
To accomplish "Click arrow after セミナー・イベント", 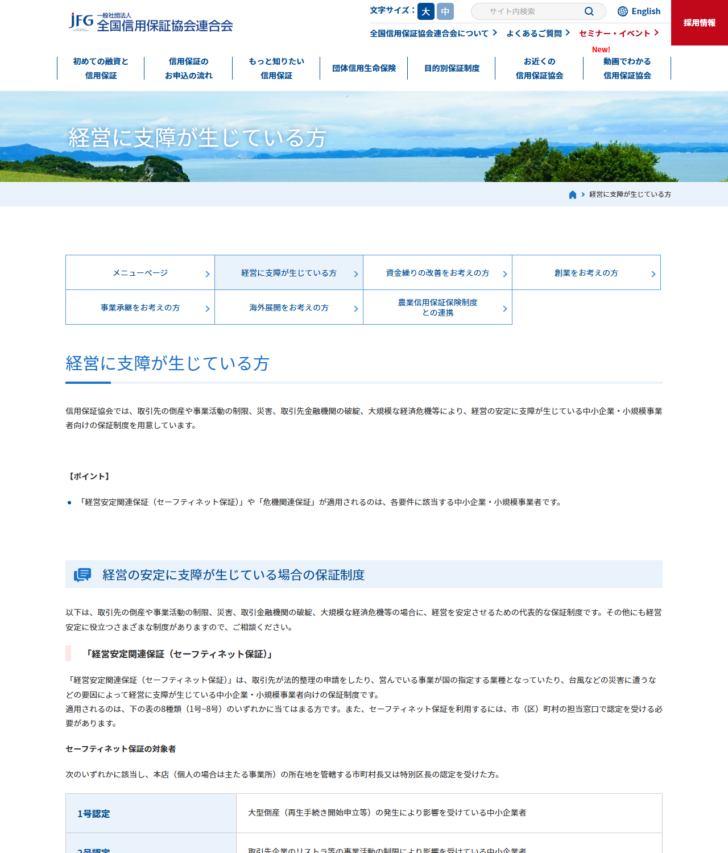I will pos(656,33).
